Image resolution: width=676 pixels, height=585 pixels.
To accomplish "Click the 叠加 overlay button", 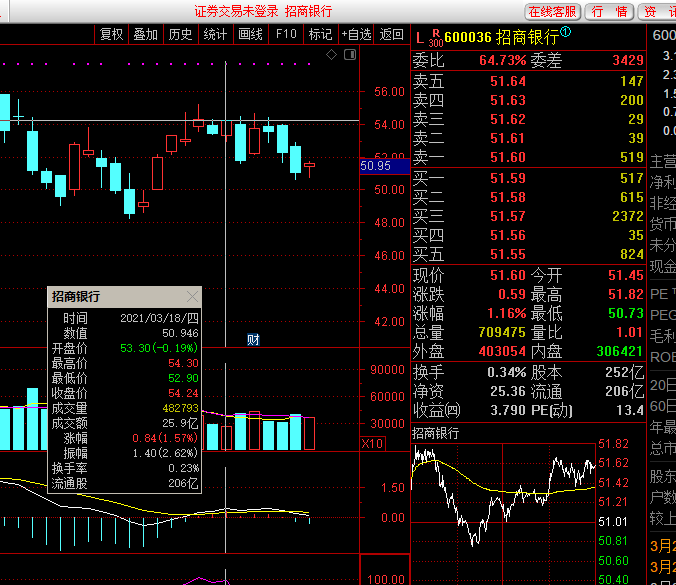I will tap(146, 34).
